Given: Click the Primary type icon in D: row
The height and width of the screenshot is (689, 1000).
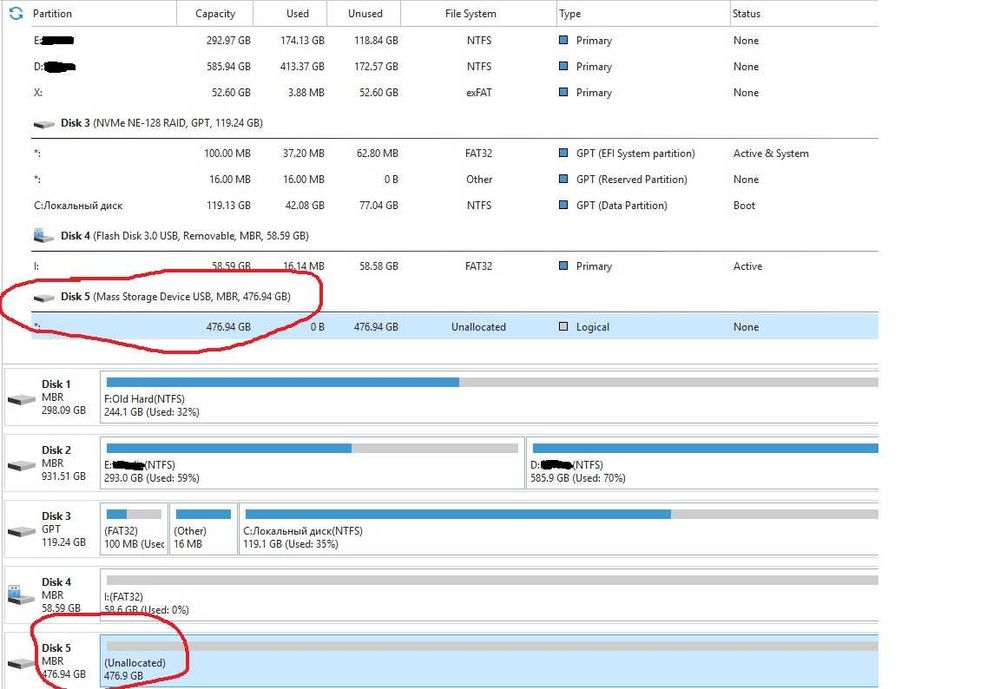Looking at the screenshot, I should [563, 66].
